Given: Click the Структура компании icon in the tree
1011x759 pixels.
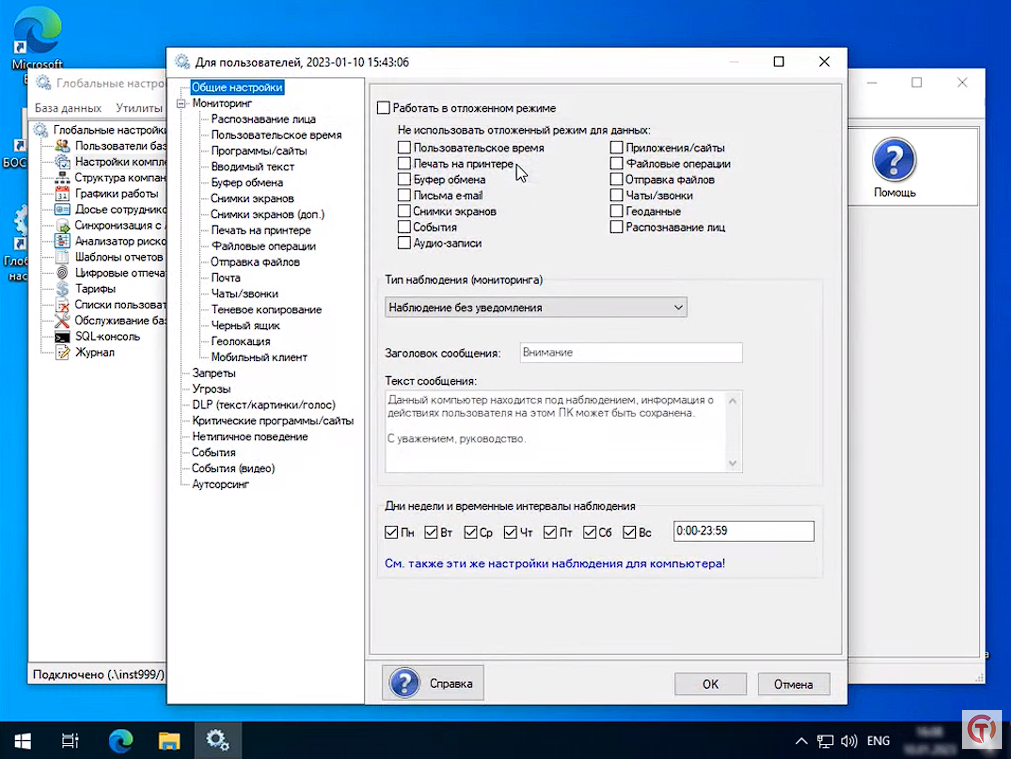Looking at the screenshot, I should [x=63, y=177].
